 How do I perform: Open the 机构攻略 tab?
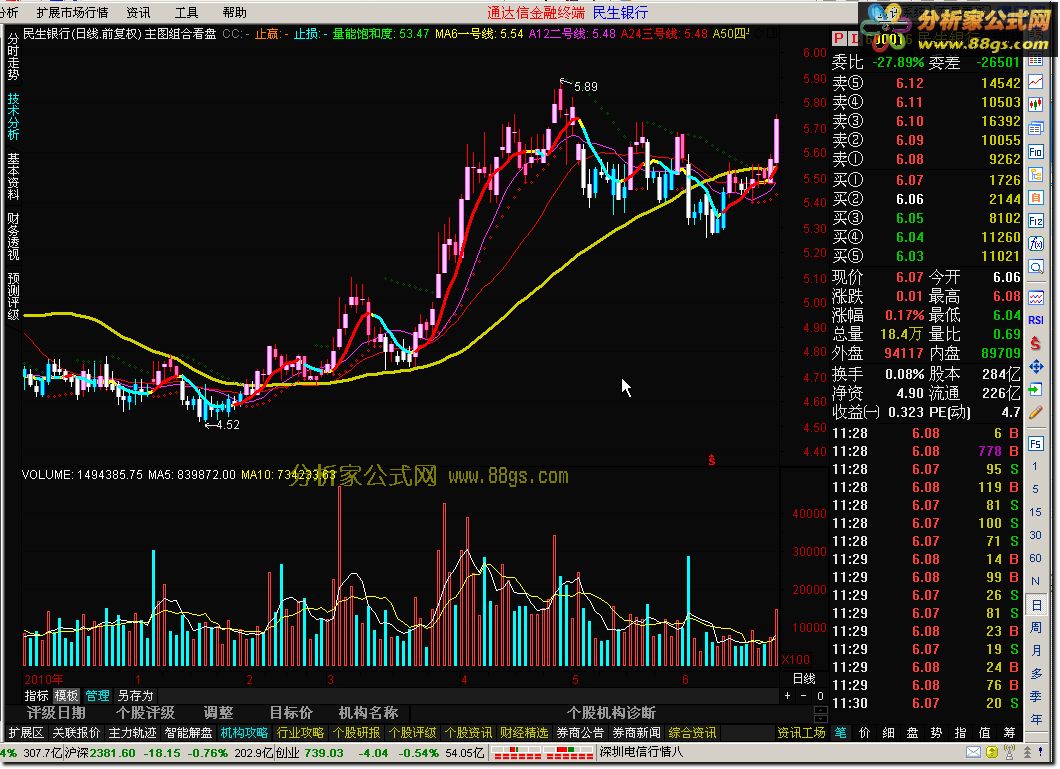coord(244,733)
